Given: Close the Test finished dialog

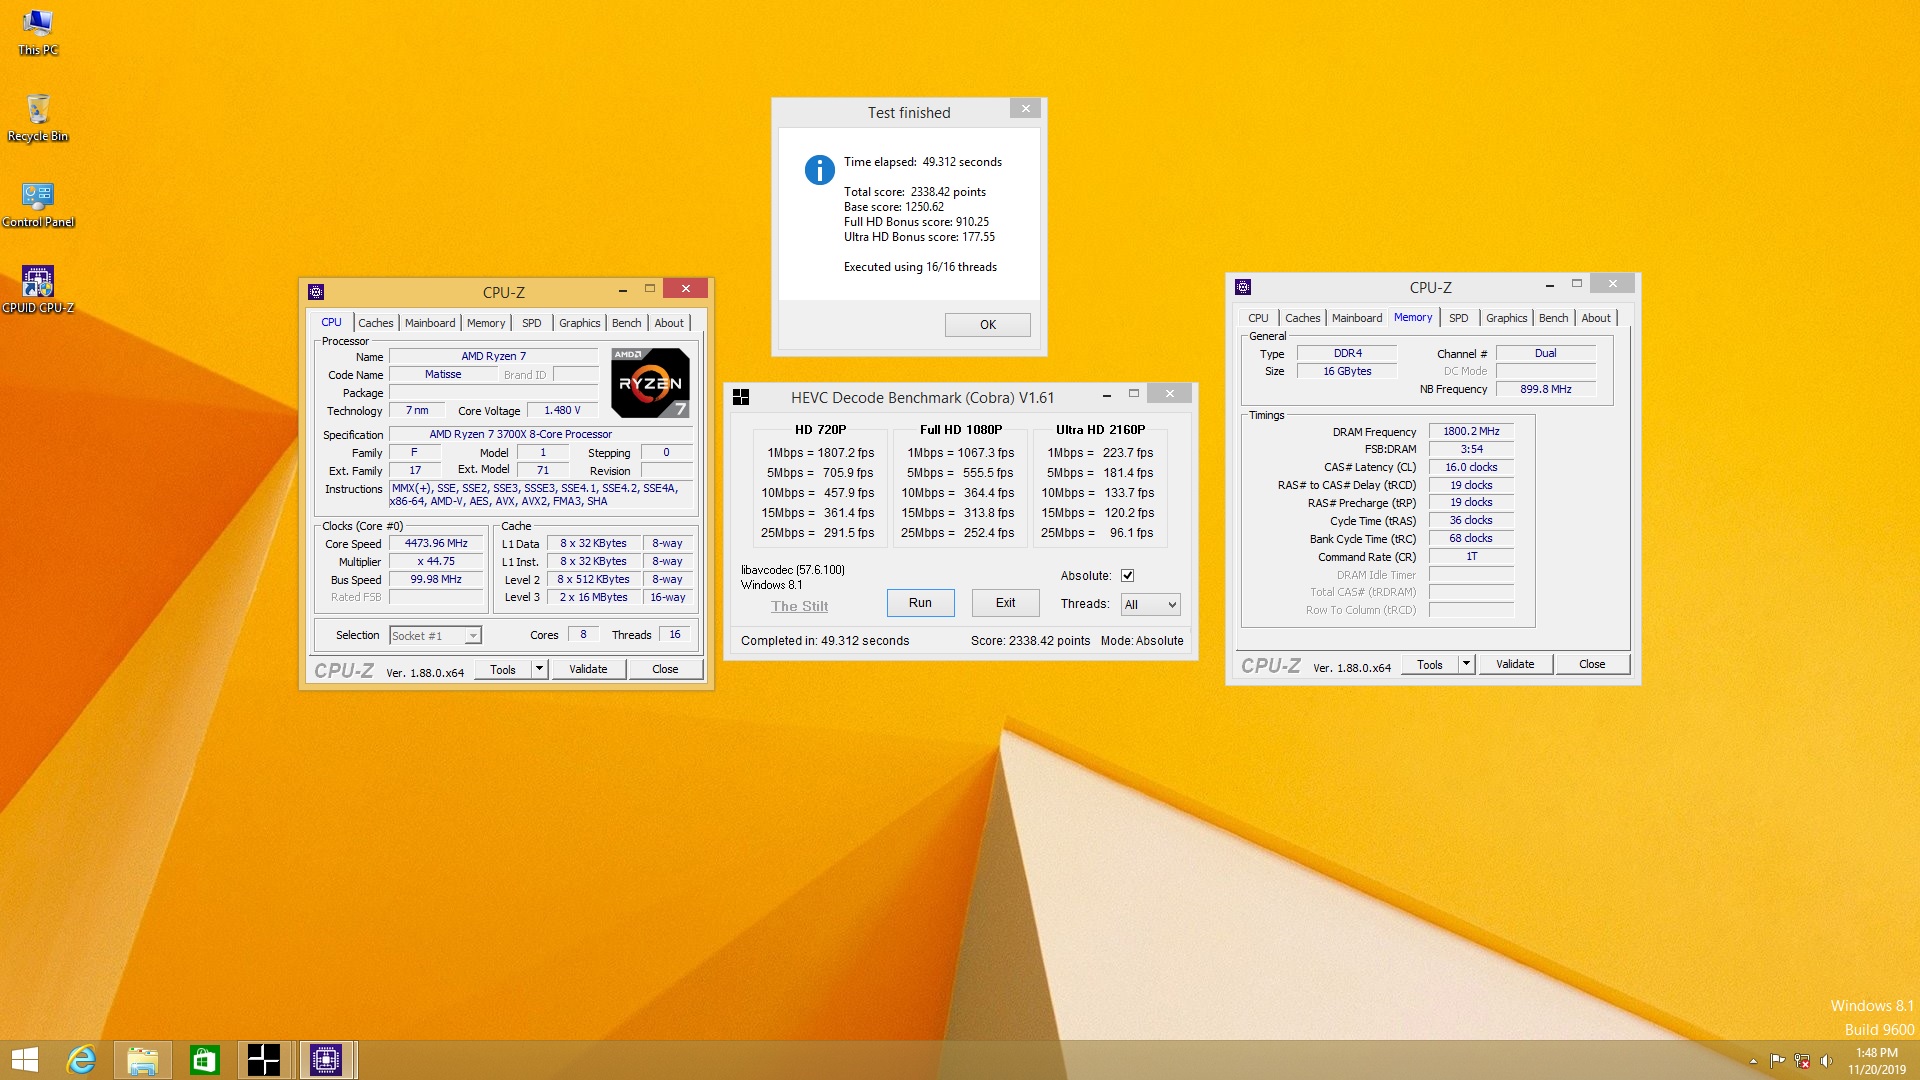Looking at the screenshot, I should 1025,108.
